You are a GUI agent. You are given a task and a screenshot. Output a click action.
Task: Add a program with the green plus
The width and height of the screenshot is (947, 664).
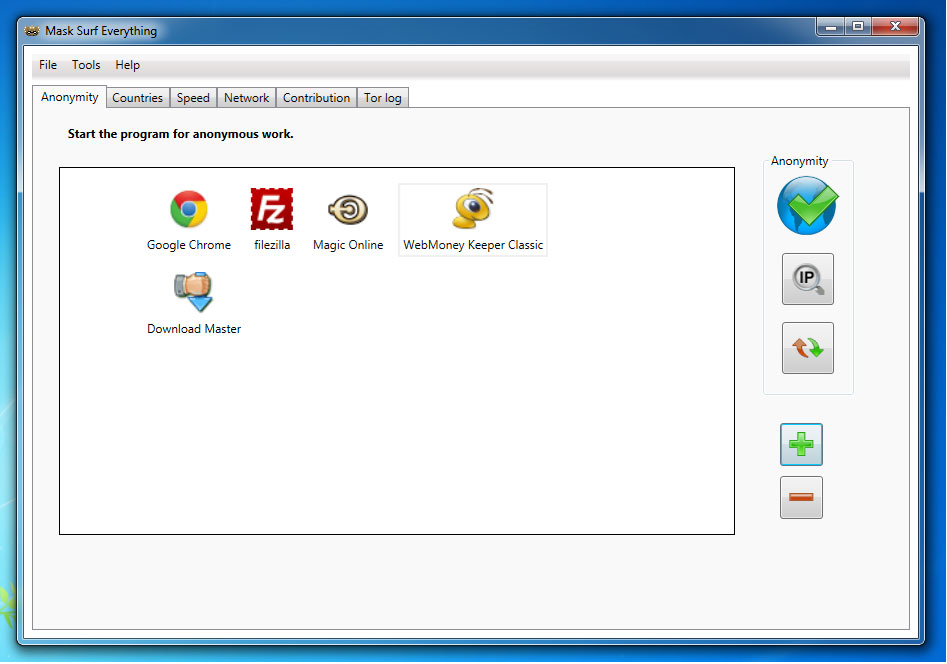tap(801, 445)
